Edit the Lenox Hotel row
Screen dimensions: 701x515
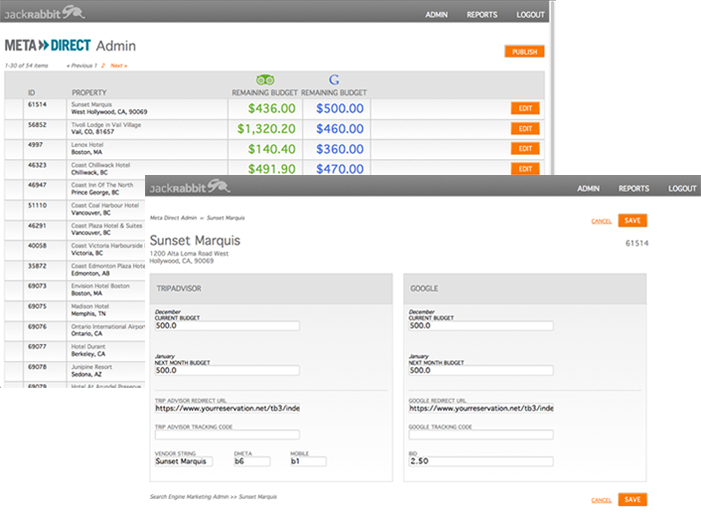tap(525, 148)
